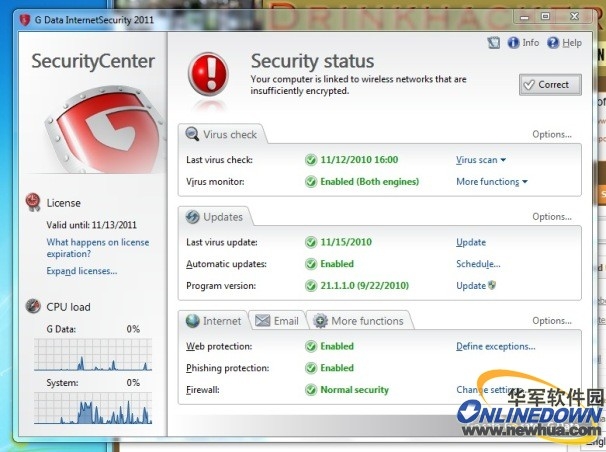
Task: Click Update link for last virus update
Action: click(x=471, y=242)
